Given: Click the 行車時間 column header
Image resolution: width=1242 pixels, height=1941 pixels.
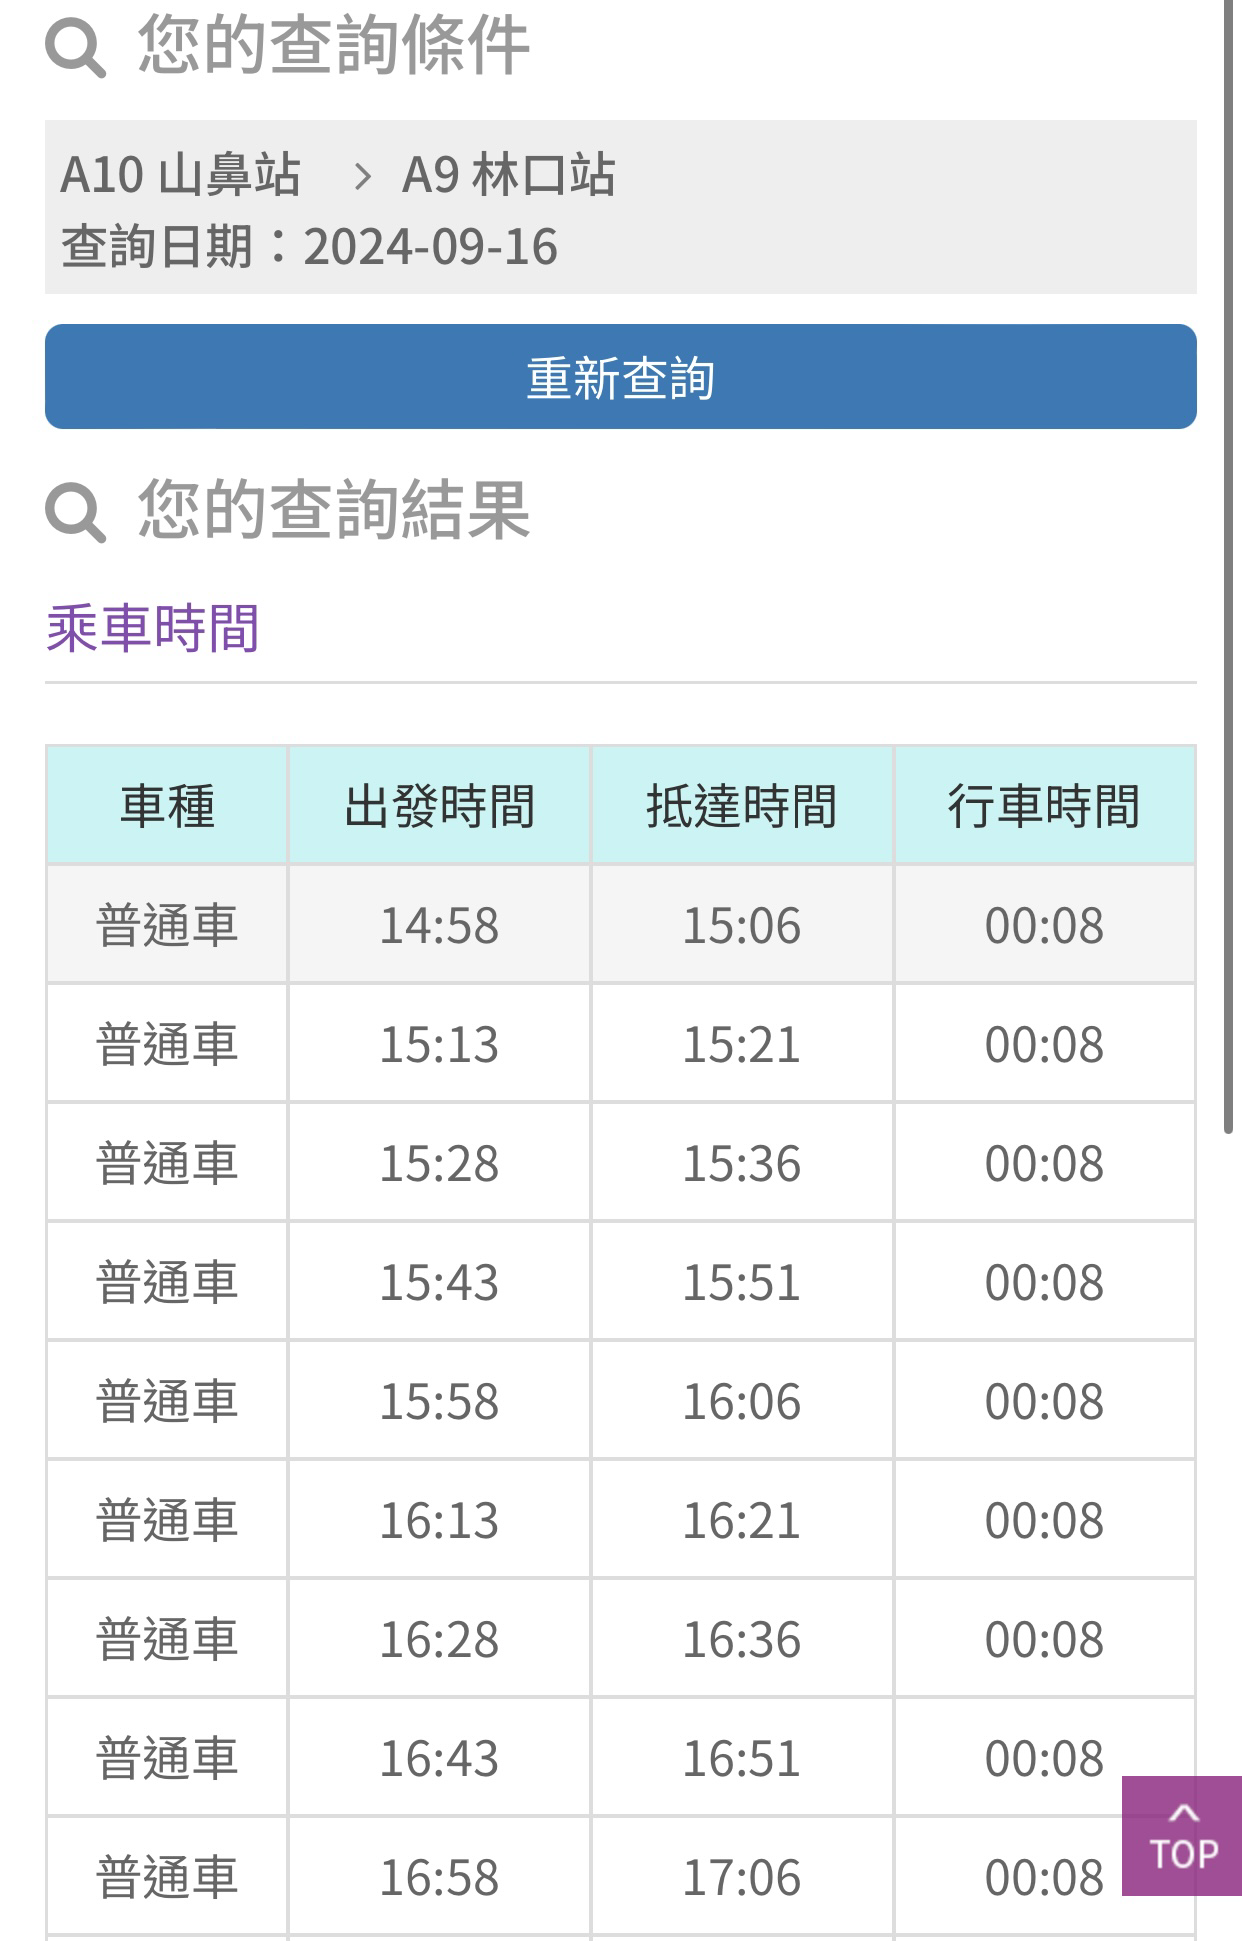Looking at the screenshot, I should click(1044, 805).
